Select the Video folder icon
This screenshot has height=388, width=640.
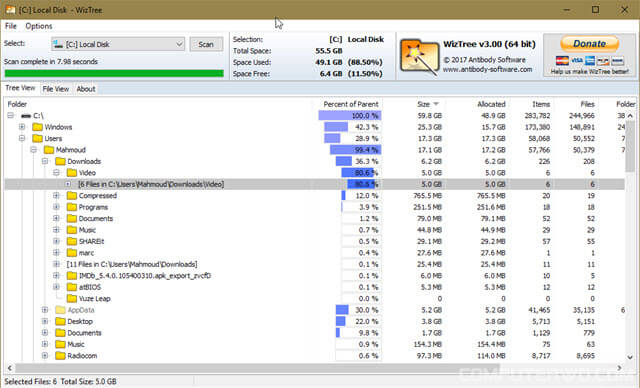pyautogui.click(x=72, y=173)
